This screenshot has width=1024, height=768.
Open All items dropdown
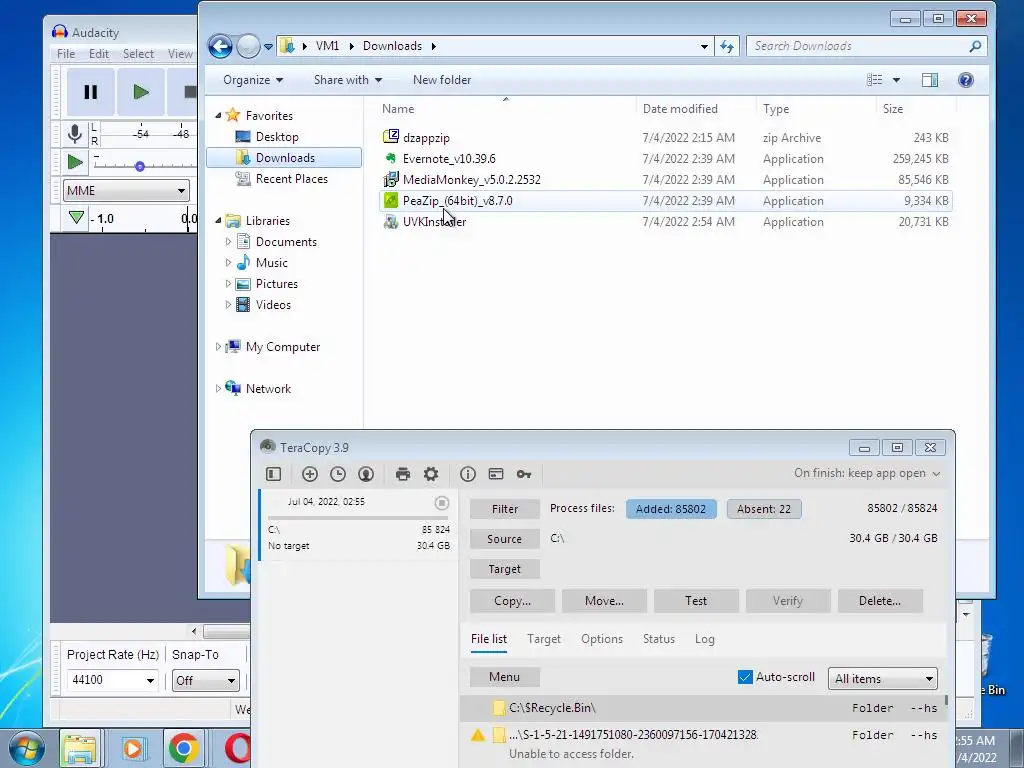[x=882, y=679]
